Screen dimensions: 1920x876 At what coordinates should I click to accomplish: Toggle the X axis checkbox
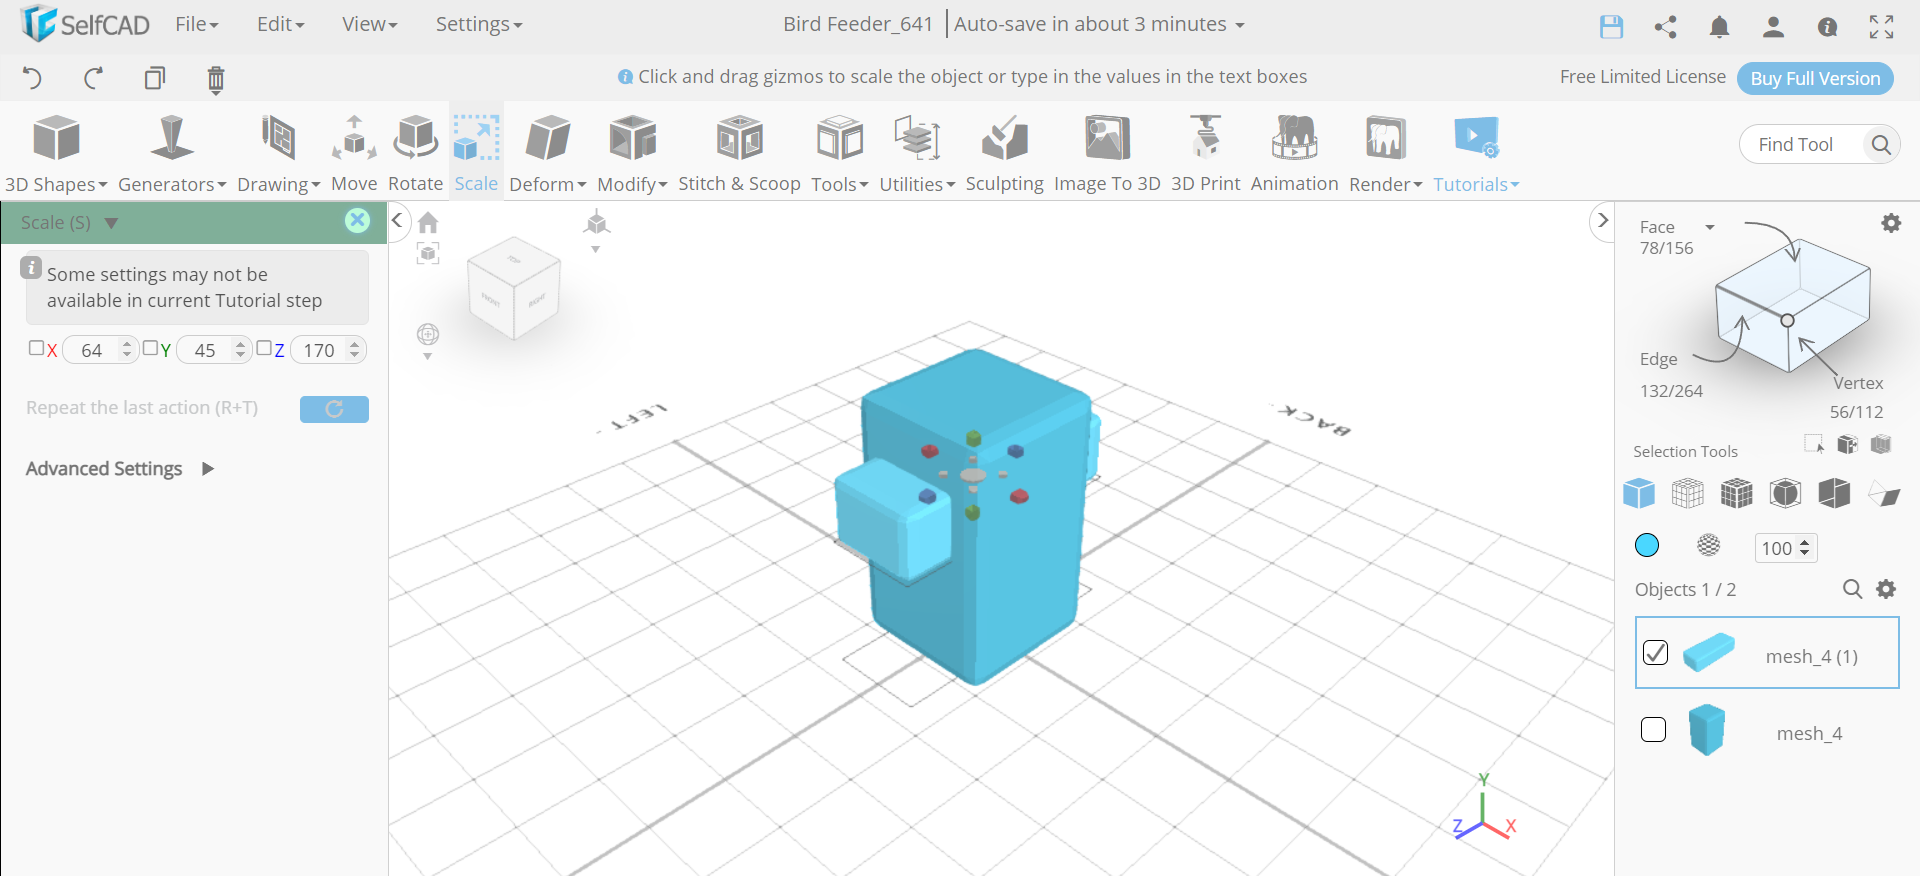coord(36,348)
